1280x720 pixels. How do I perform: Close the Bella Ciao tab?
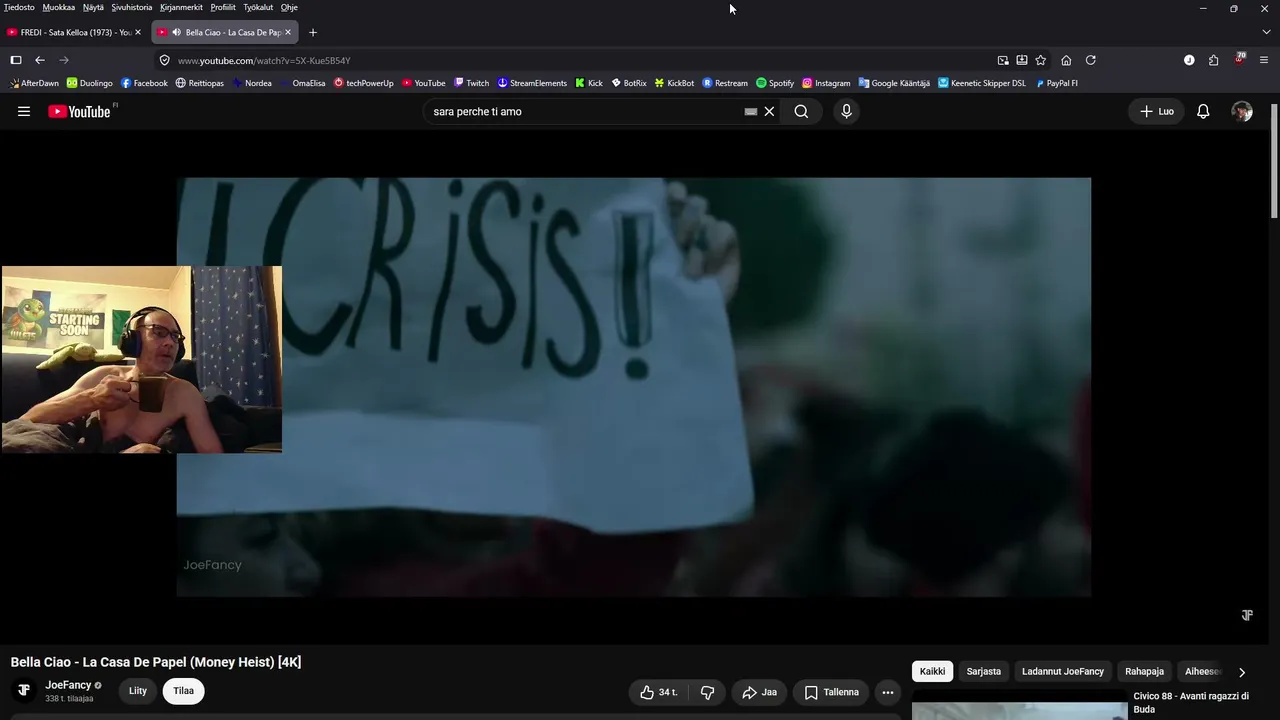[x=288, y=32]
